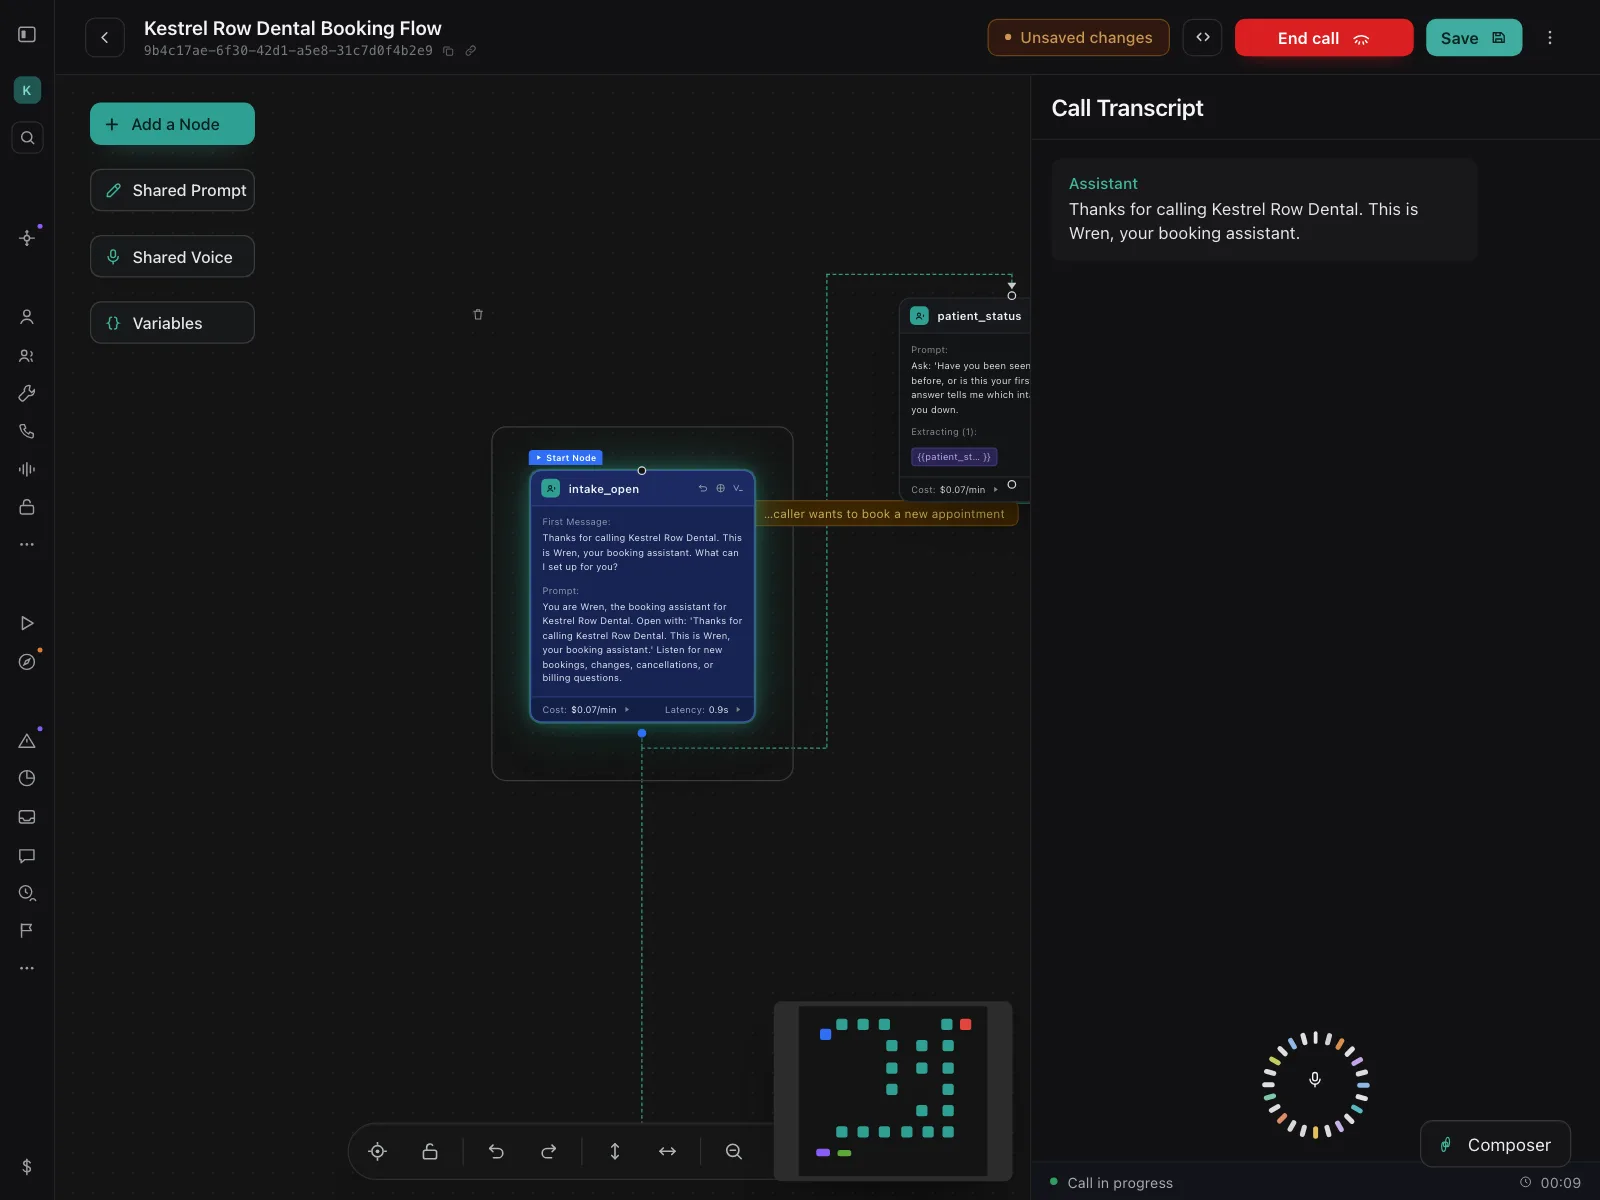Expand the upper sidebar ellipsis menu

click(x=27, y=545)
